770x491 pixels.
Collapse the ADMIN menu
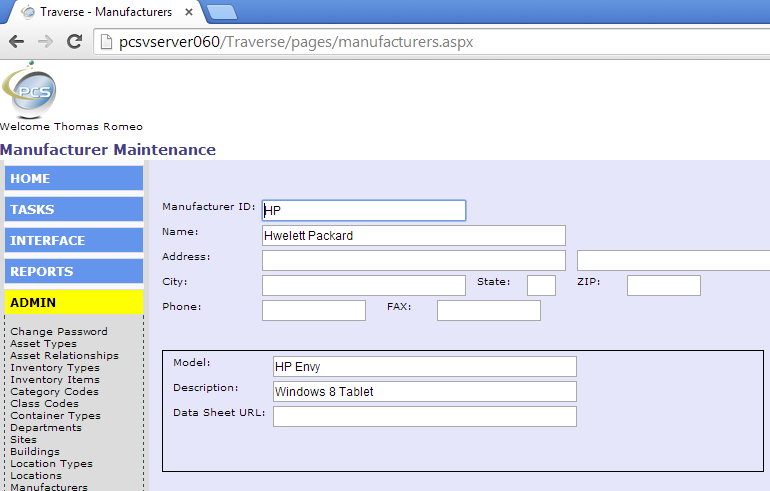74,302
